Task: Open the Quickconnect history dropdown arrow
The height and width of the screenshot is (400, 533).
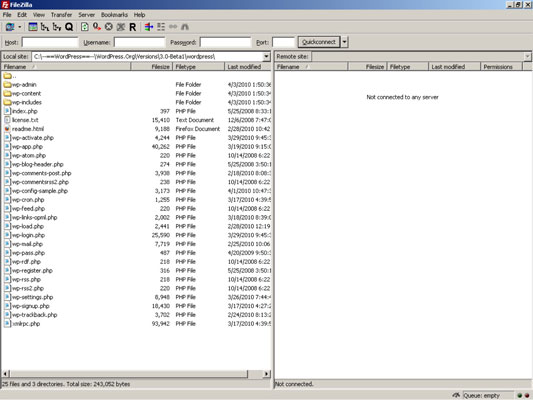Action: click(345, 42)
